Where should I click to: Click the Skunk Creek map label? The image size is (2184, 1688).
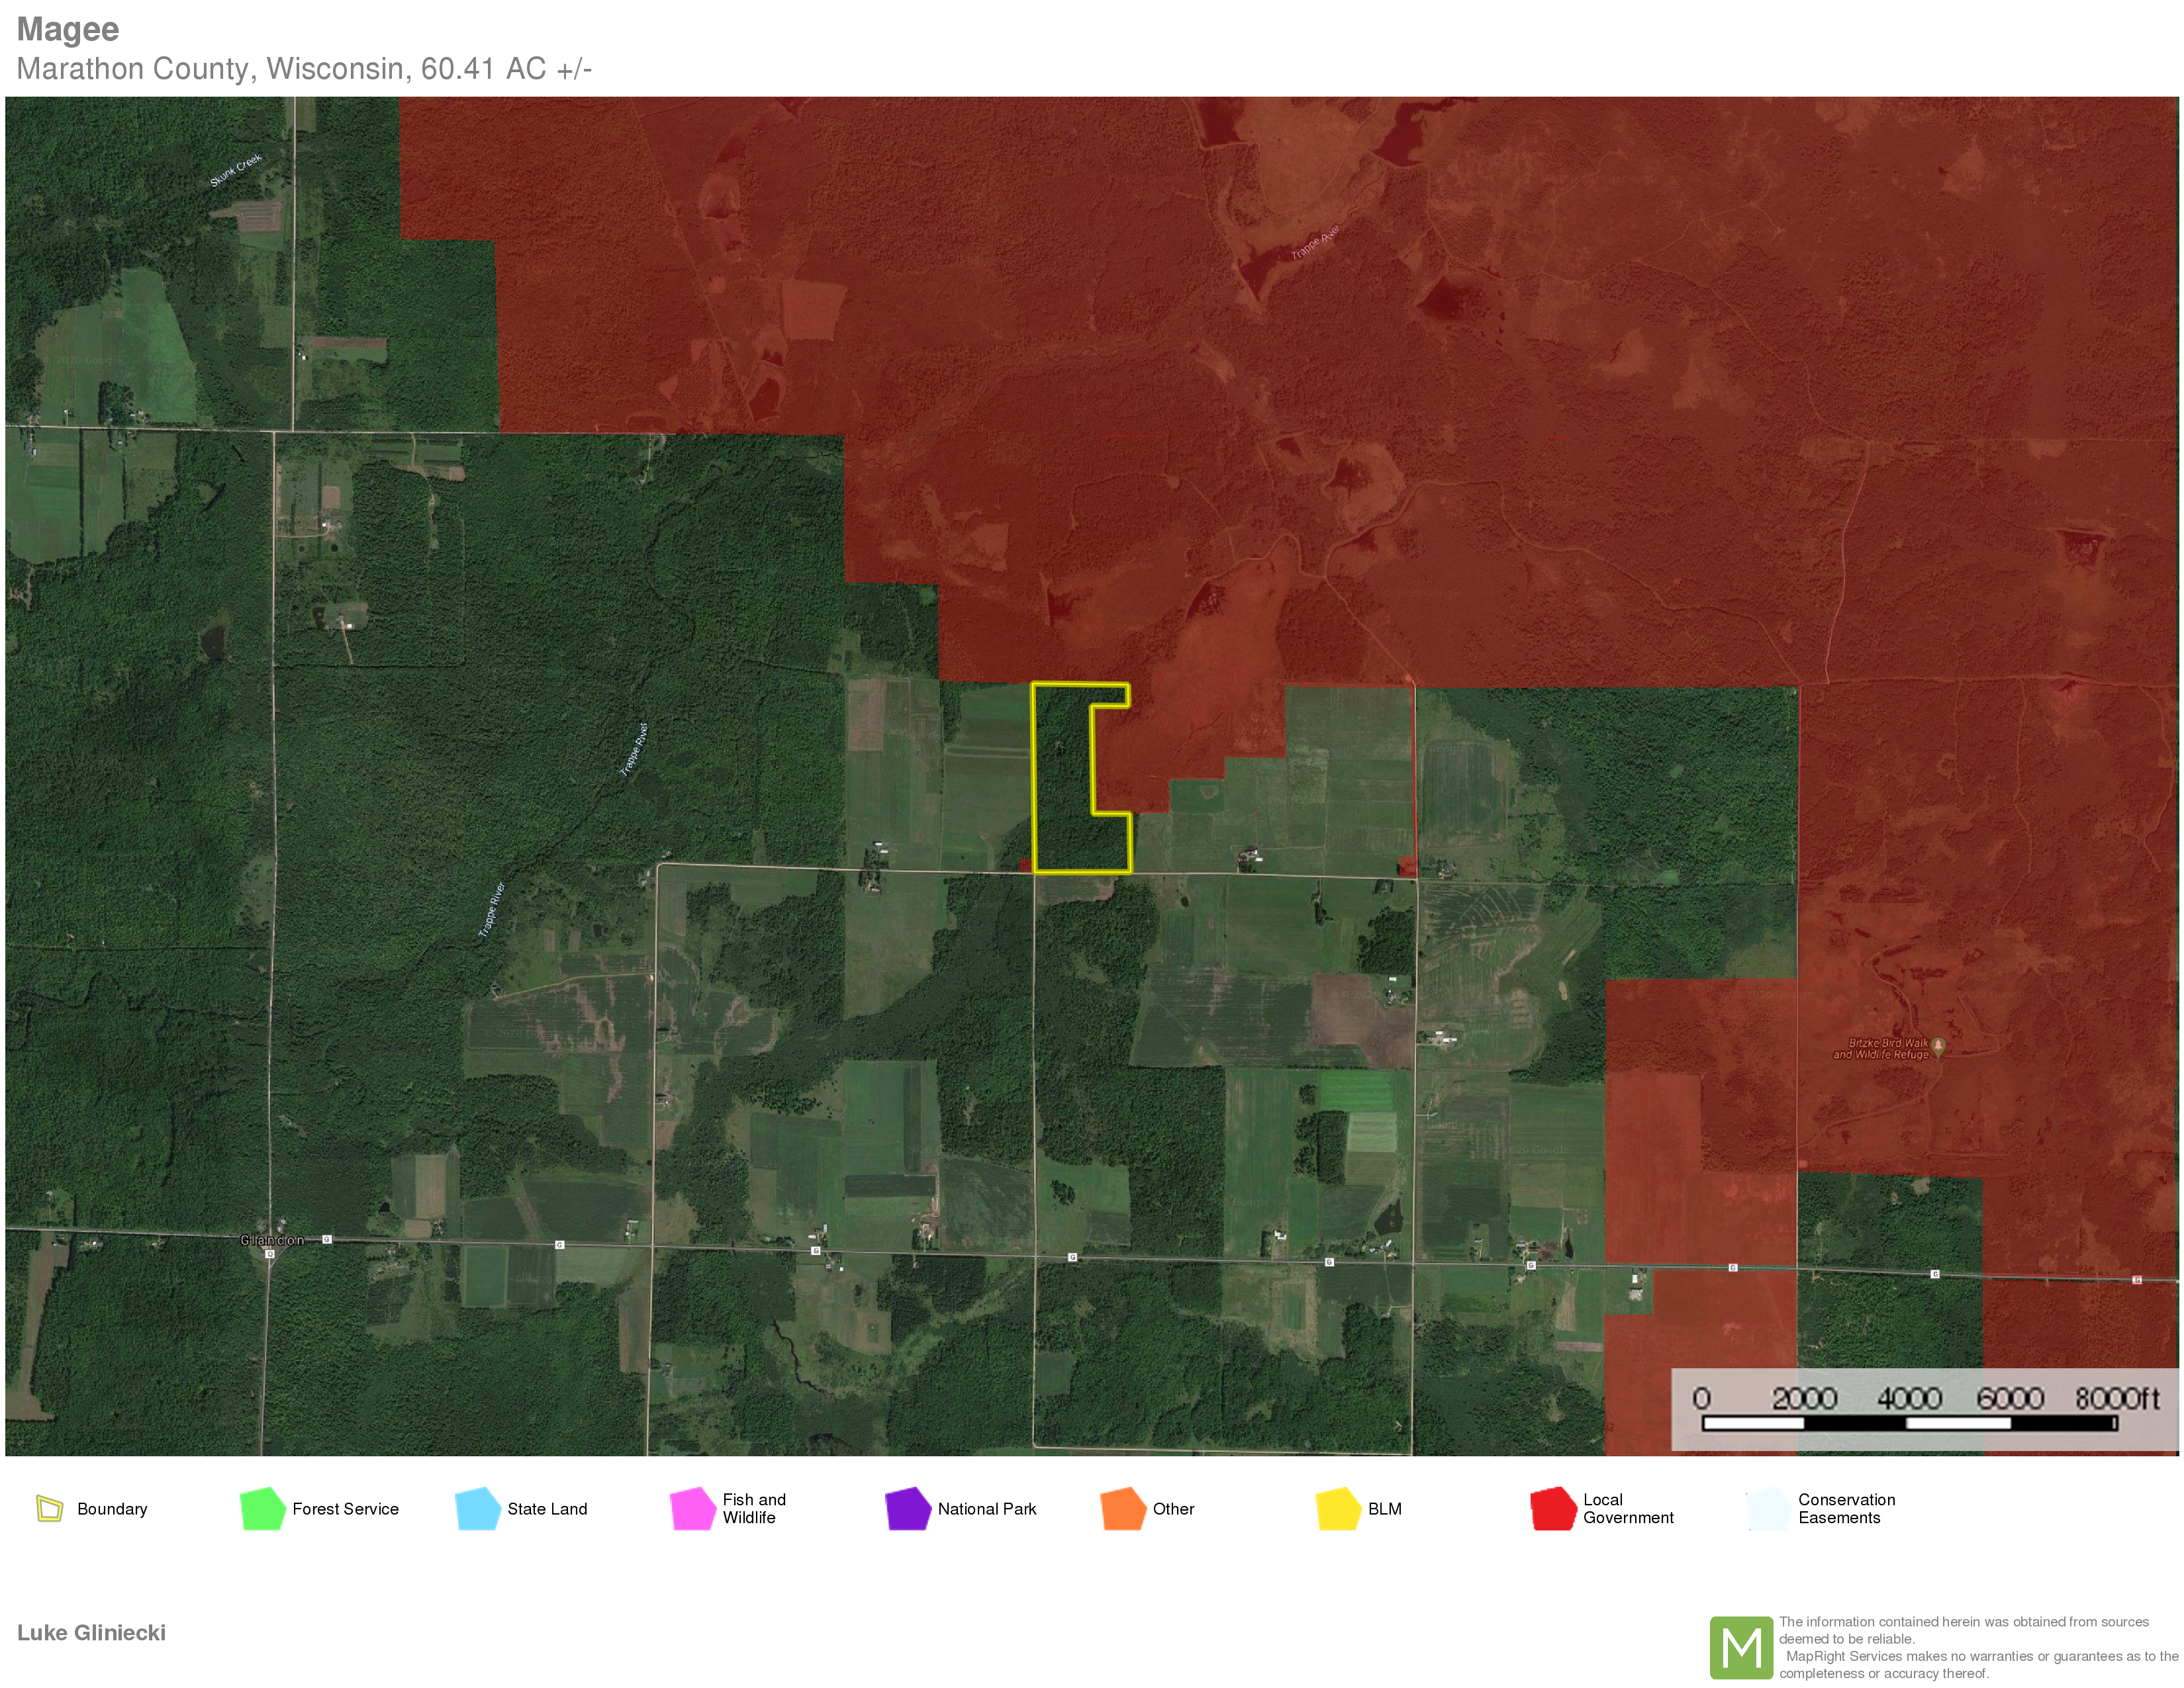(x=236, y=170)
